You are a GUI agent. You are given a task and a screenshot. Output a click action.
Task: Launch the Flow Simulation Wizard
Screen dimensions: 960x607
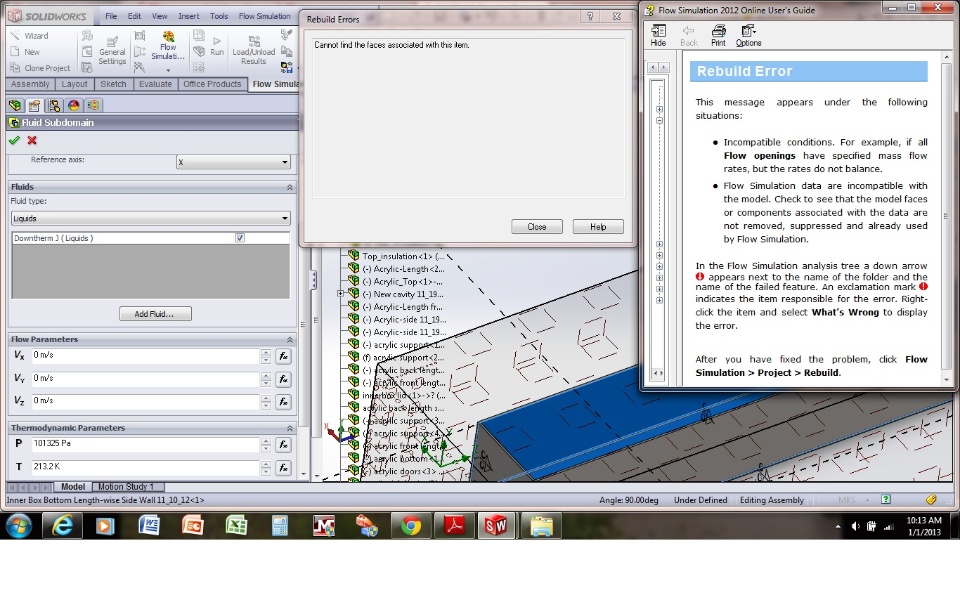pos(29,36)
